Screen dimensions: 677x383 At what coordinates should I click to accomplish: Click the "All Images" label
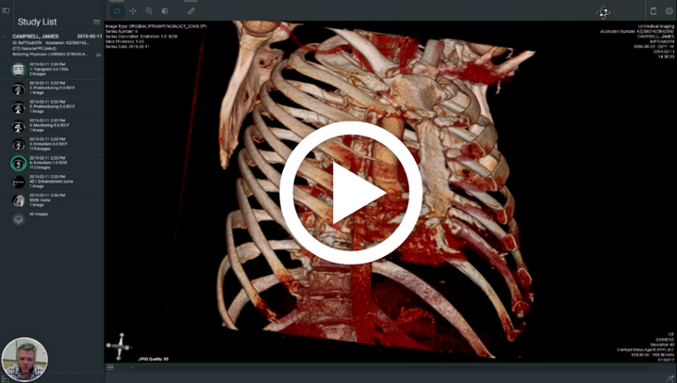(x=39, y=214)
